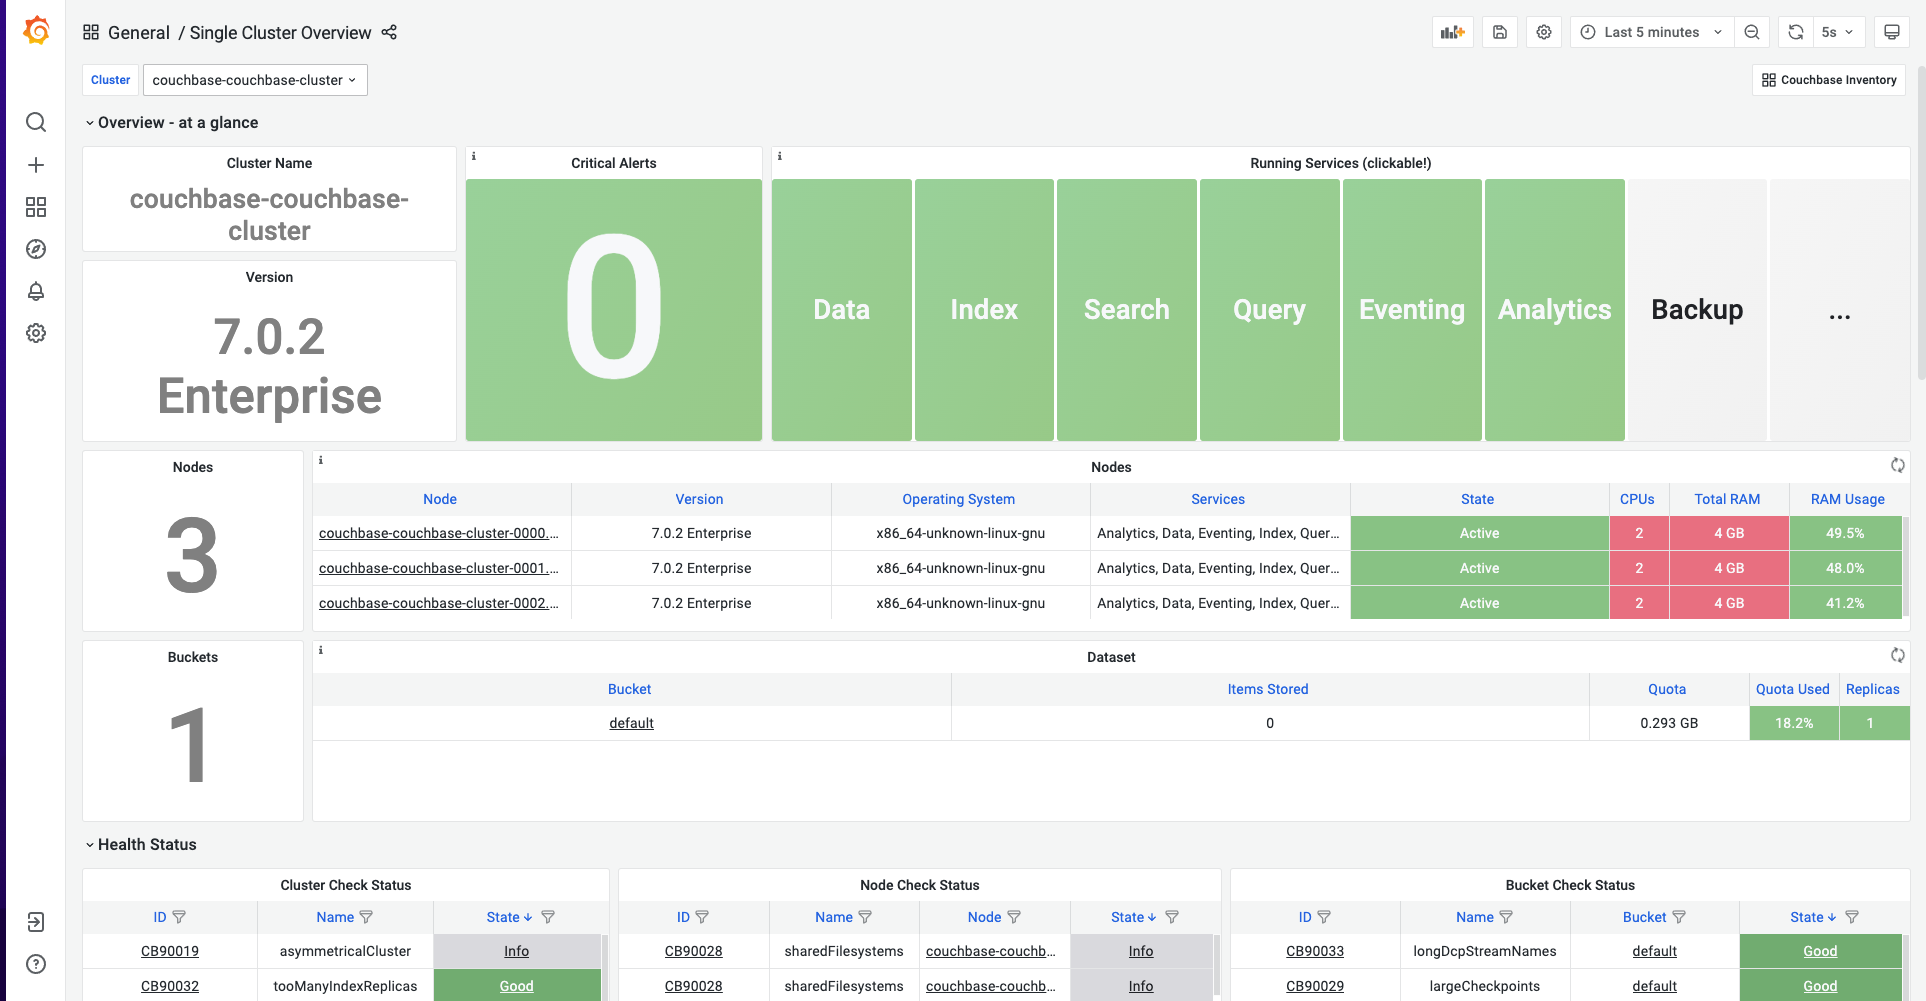
Task: Open the Last 5 minutes time picker
Action: pyautogui.click(x=1651, y=32)
